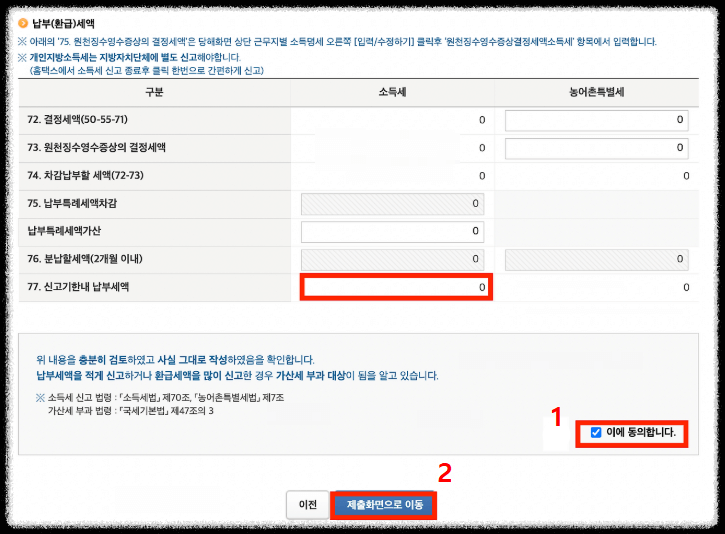Click the '납부세액을 적게 신고하거나' warning line
725x534 pixels.
point(237,375)
